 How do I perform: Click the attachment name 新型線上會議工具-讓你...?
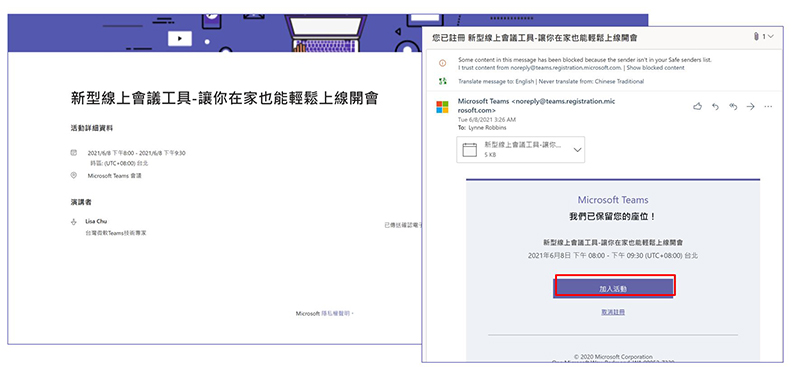coord(523,144)
